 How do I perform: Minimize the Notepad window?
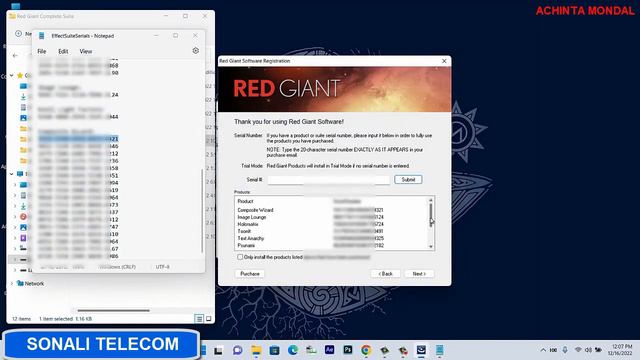point(156,36)
